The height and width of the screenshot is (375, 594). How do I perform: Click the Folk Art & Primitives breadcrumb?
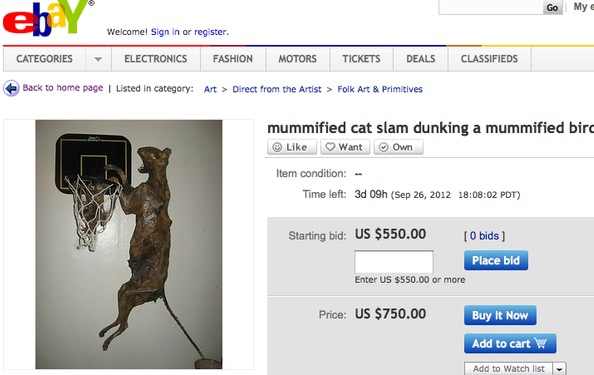[380, 89]
